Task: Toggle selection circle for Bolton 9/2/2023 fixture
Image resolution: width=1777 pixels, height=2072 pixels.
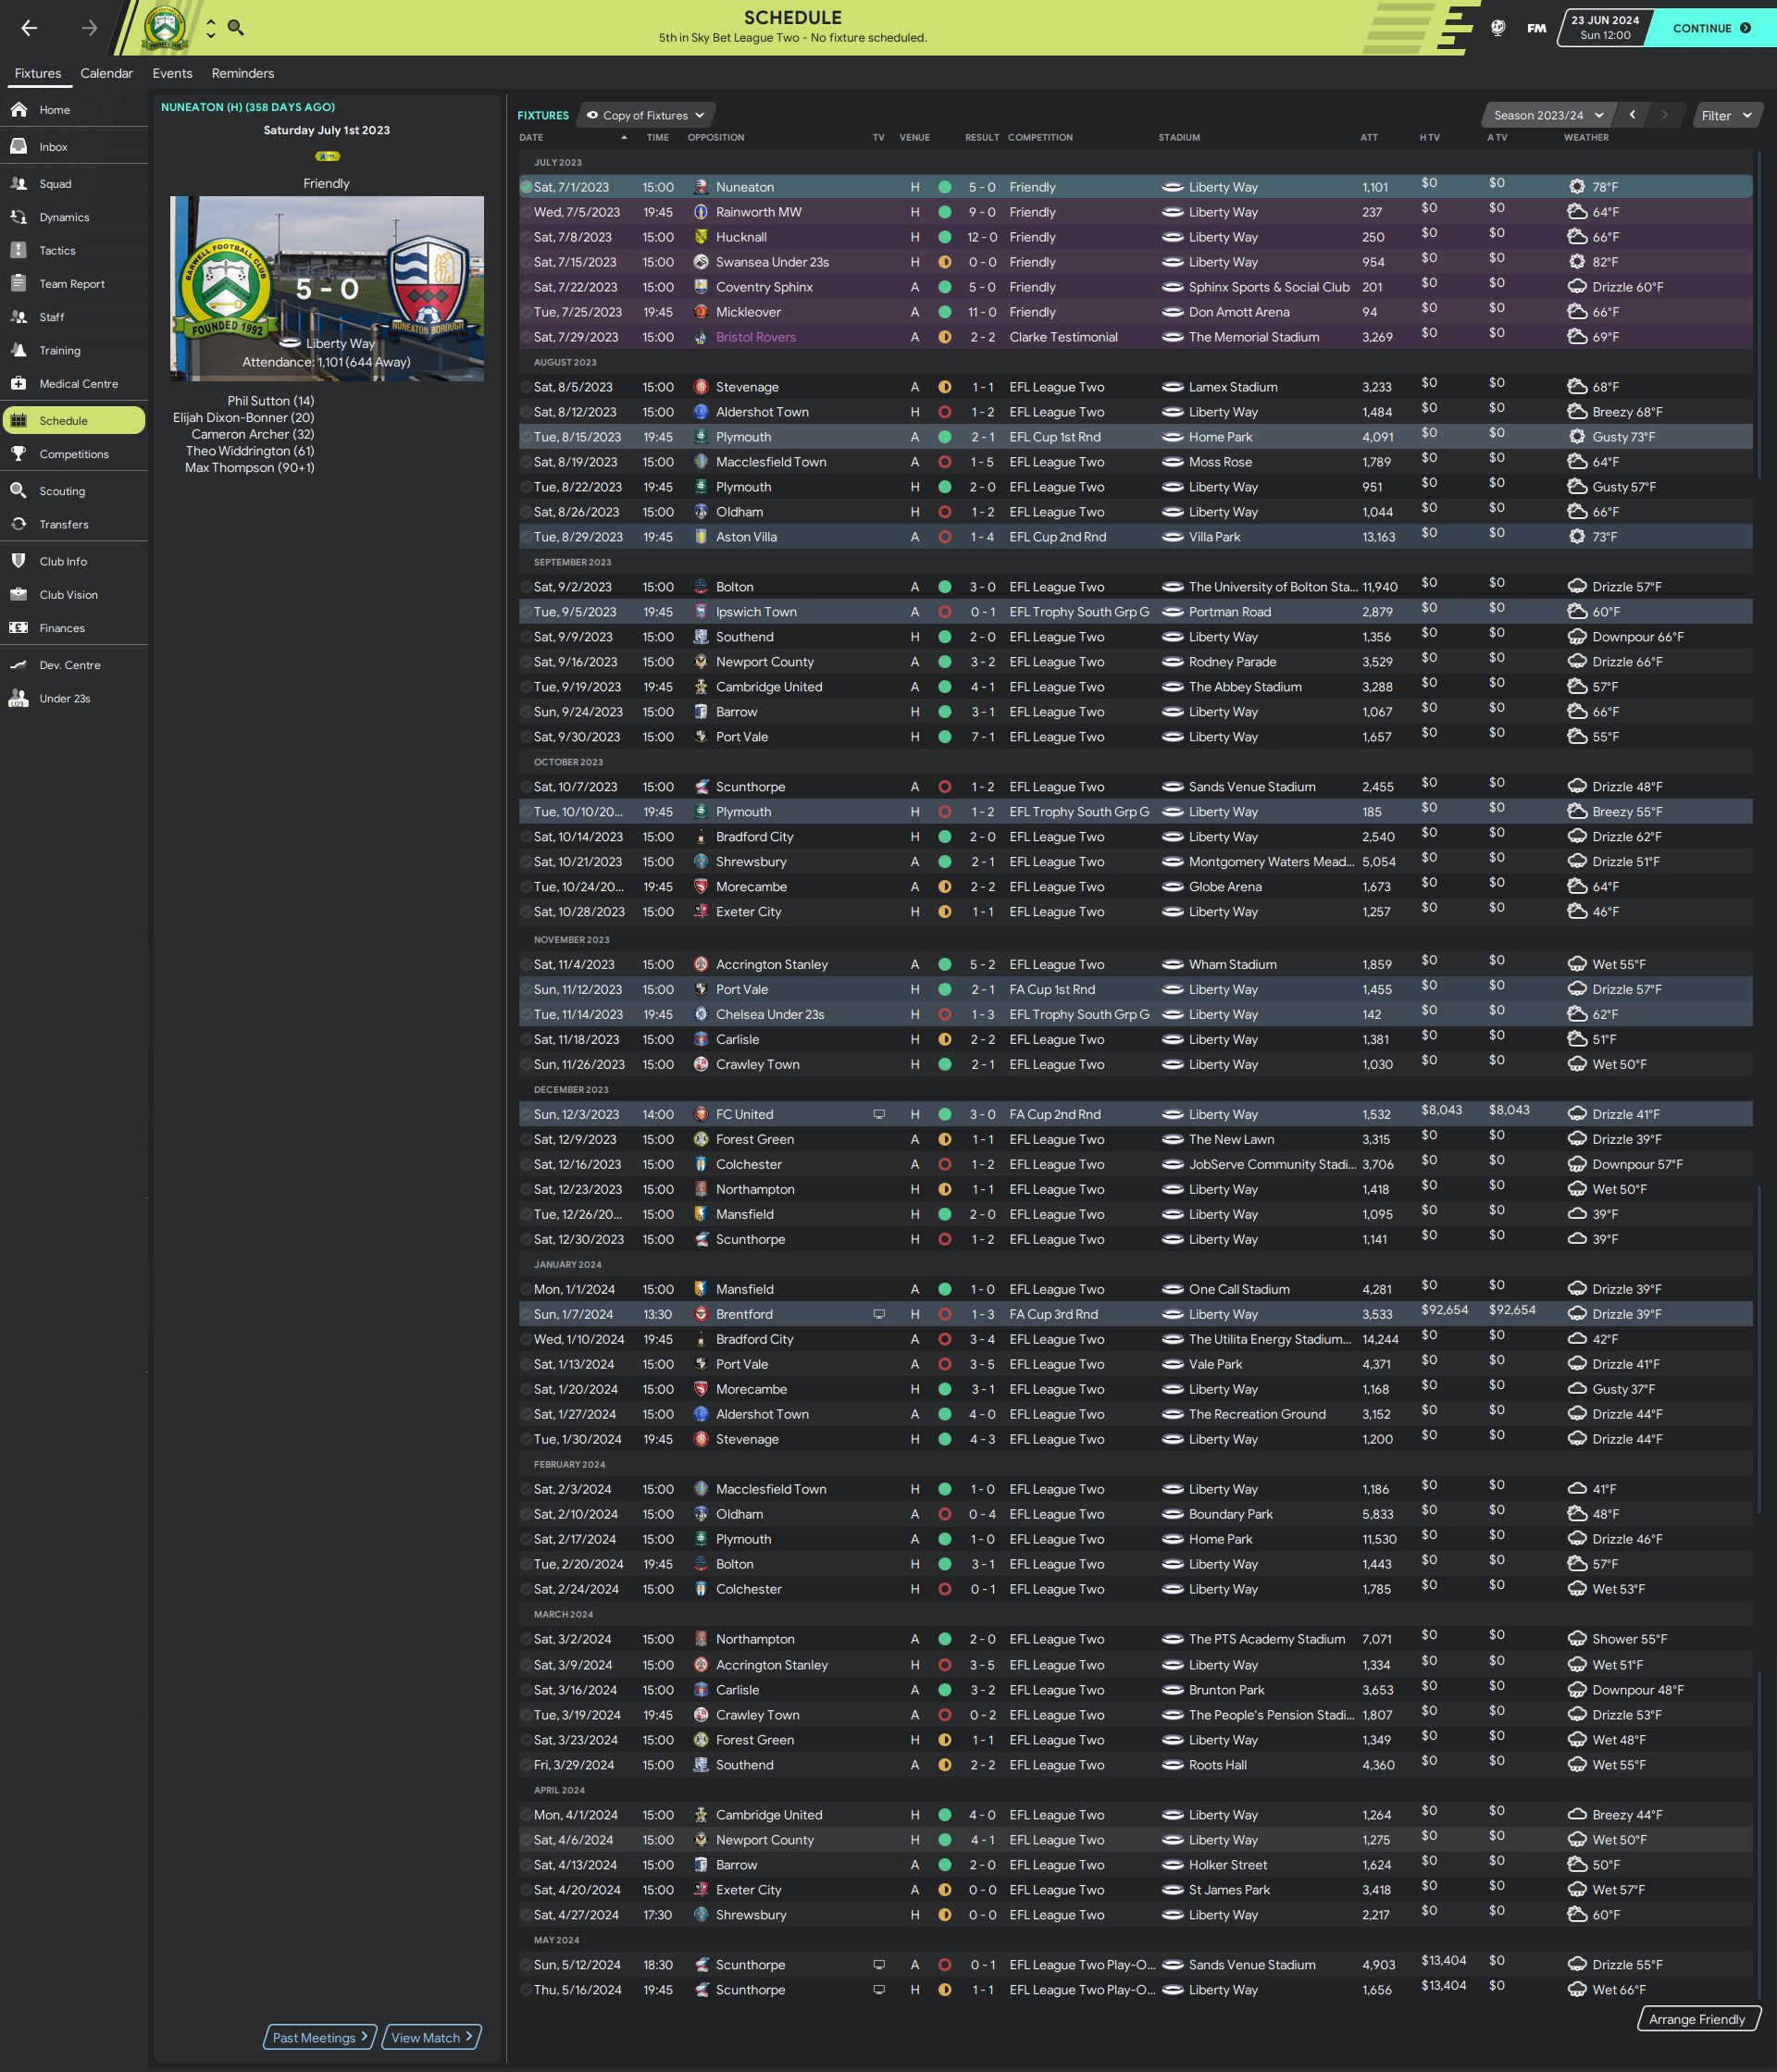Action: [526, 587]
